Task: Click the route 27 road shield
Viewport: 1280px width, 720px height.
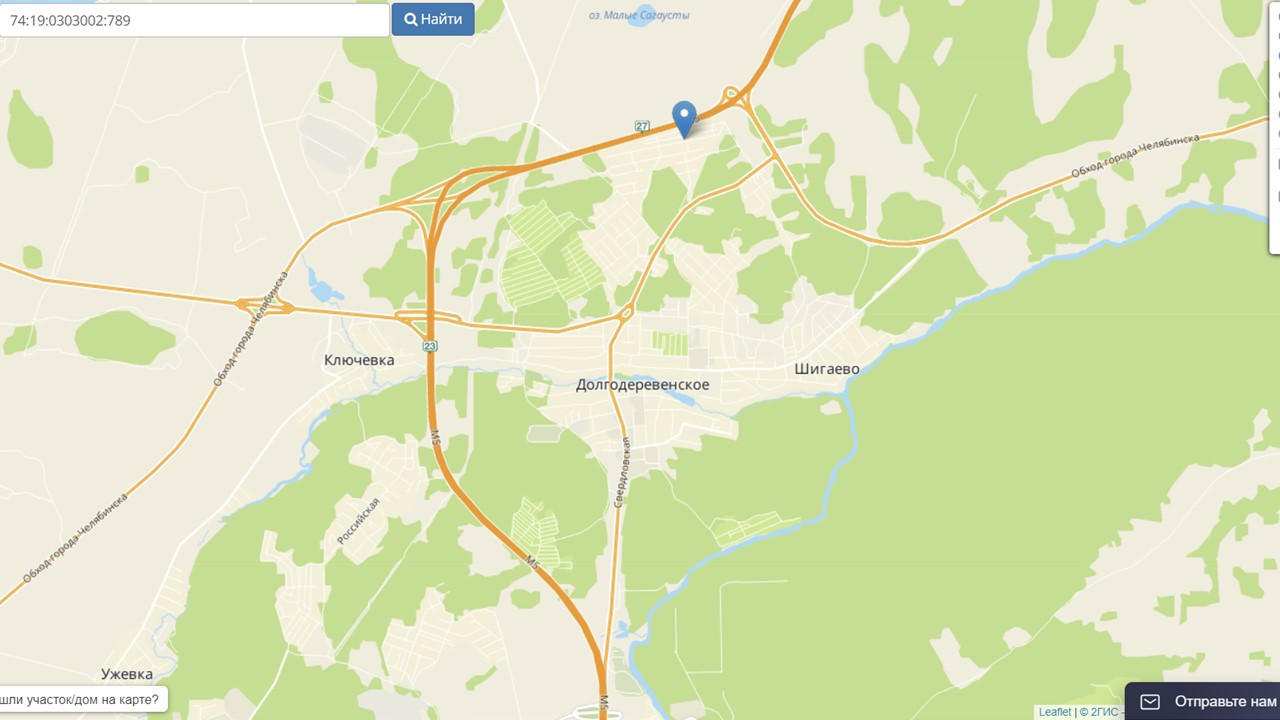Action: point(642,126)
